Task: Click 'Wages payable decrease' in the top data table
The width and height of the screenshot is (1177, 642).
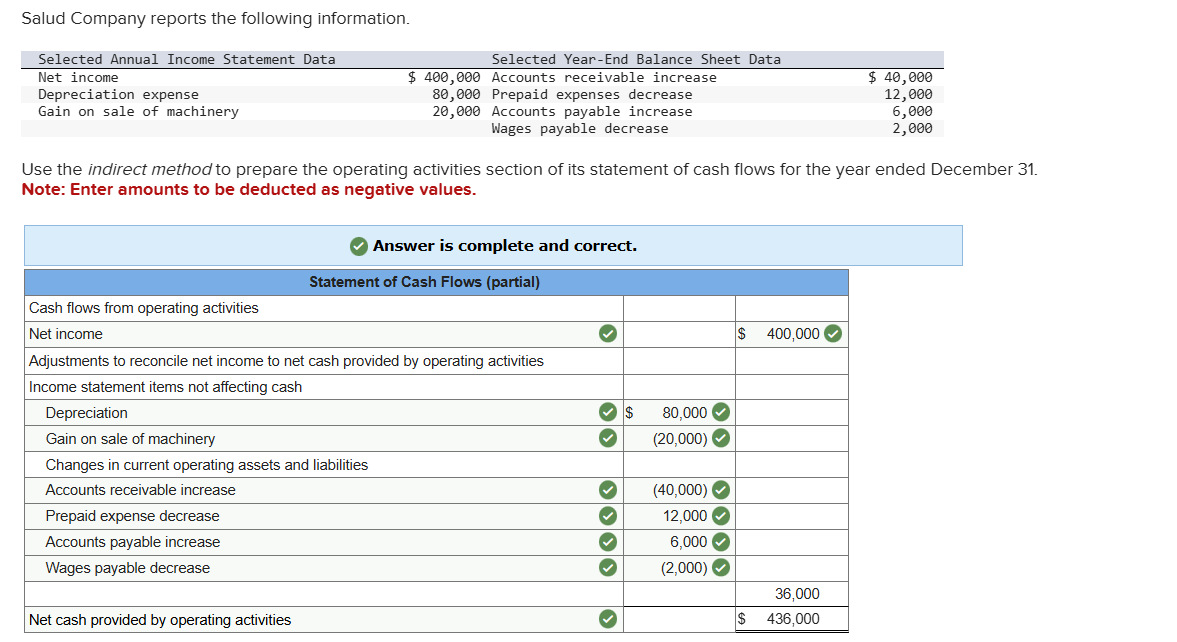Action: pos(579,128)
